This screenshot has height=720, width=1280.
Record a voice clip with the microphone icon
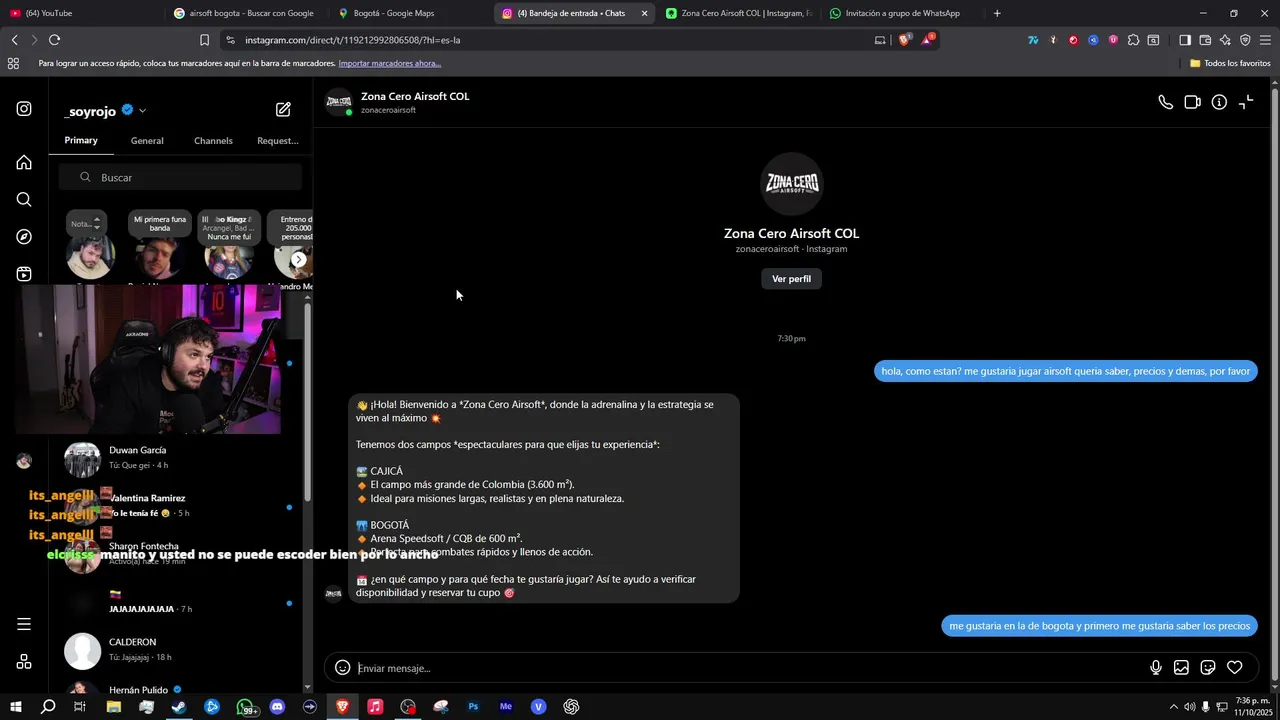[1156, 668]
